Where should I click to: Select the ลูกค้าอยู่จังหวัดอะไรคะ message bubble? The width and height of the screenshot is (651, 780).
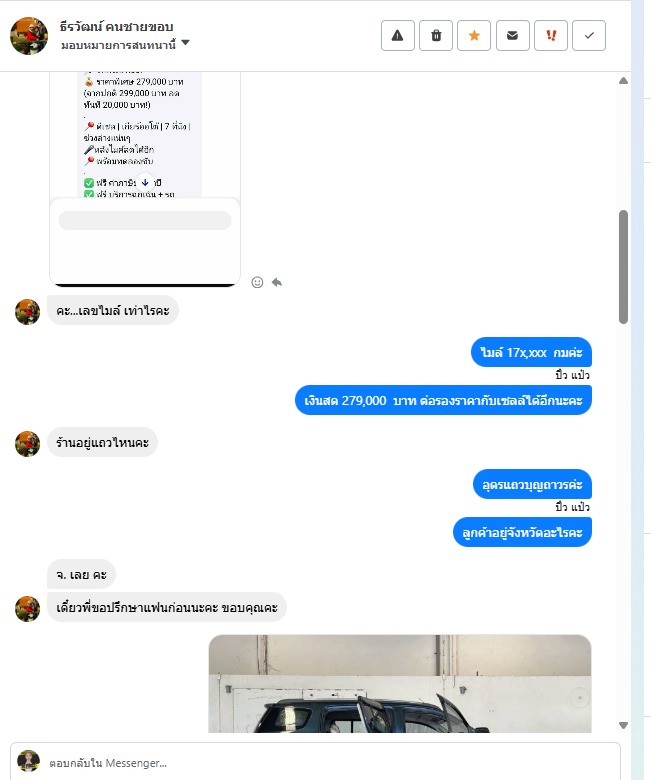522,532
